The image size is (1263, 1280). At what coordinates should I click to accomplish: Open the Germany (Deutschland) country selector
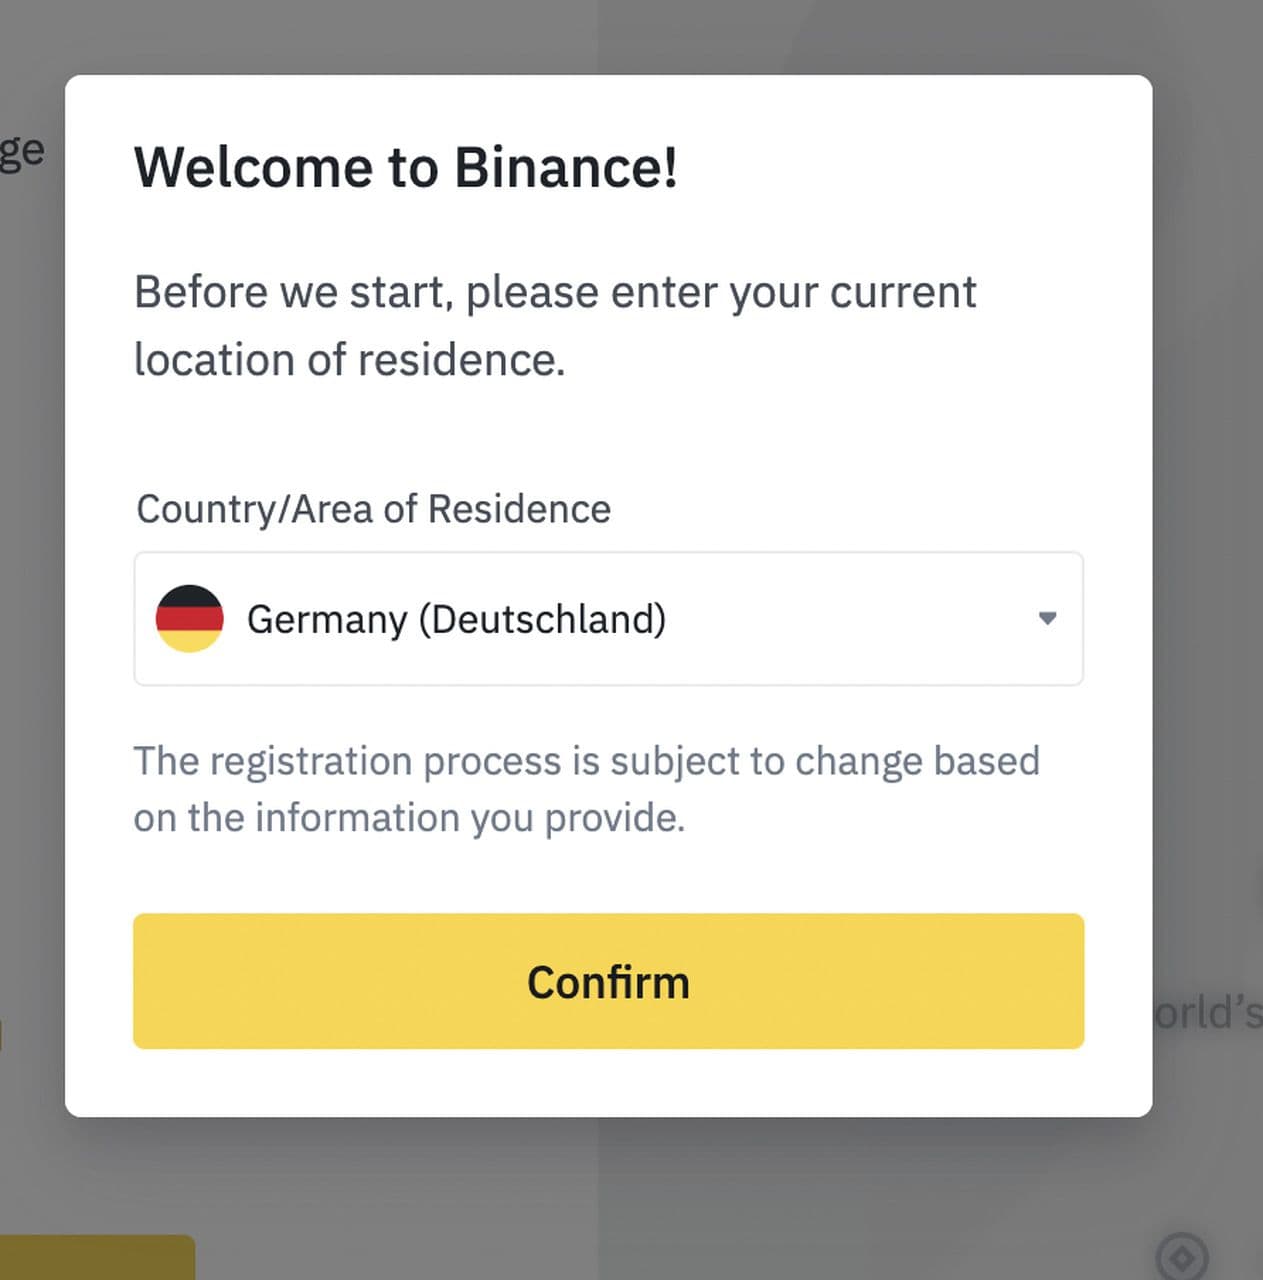pyautogui.click(x=456, y=620)
